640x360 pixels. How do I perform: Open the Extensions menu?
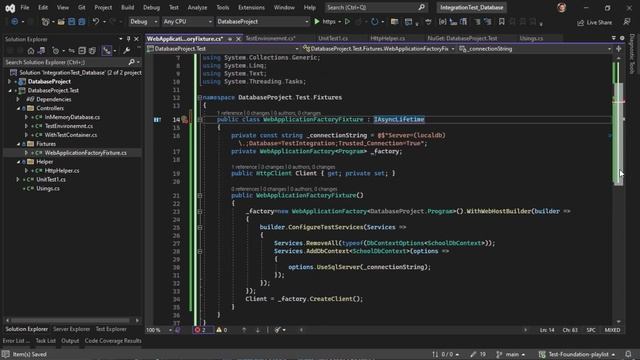click(x=251, y=7)
